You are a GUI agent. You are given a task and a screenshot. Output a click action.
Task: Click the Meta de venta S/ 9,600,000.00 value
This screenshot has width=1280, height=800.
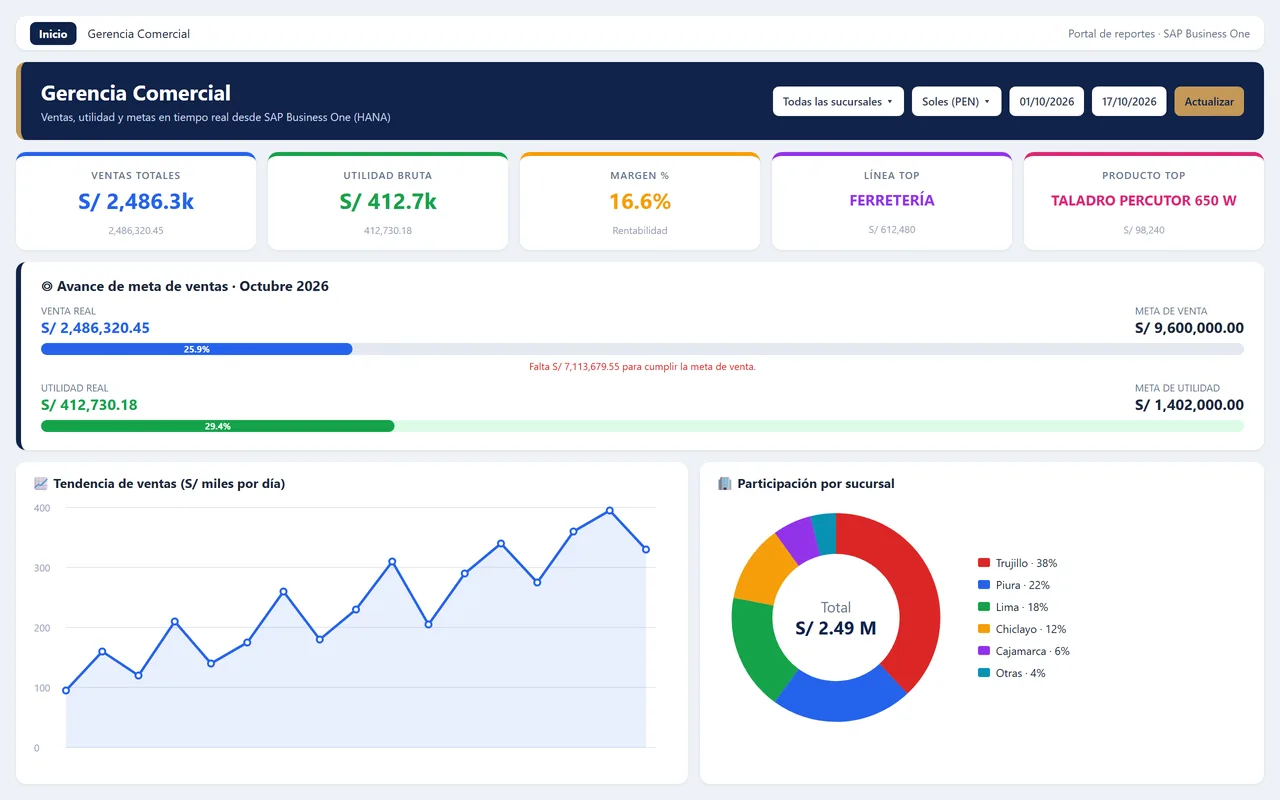click(x=1189, y=328)
